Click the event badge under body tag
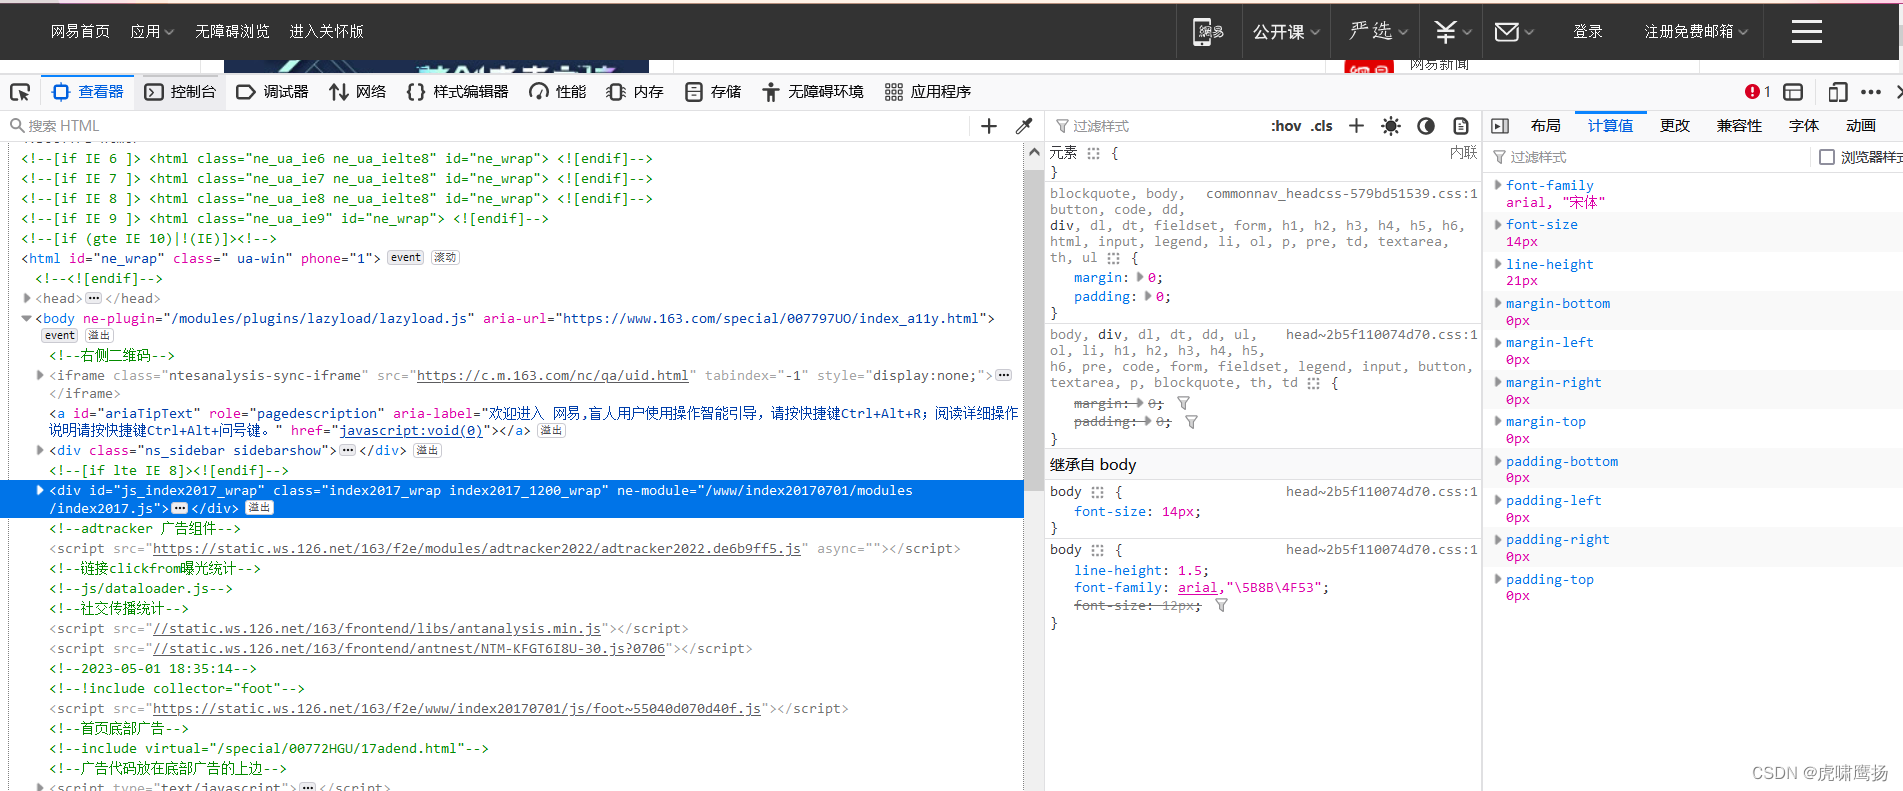This screenshot has width=1903, height=791. (60, 336)
